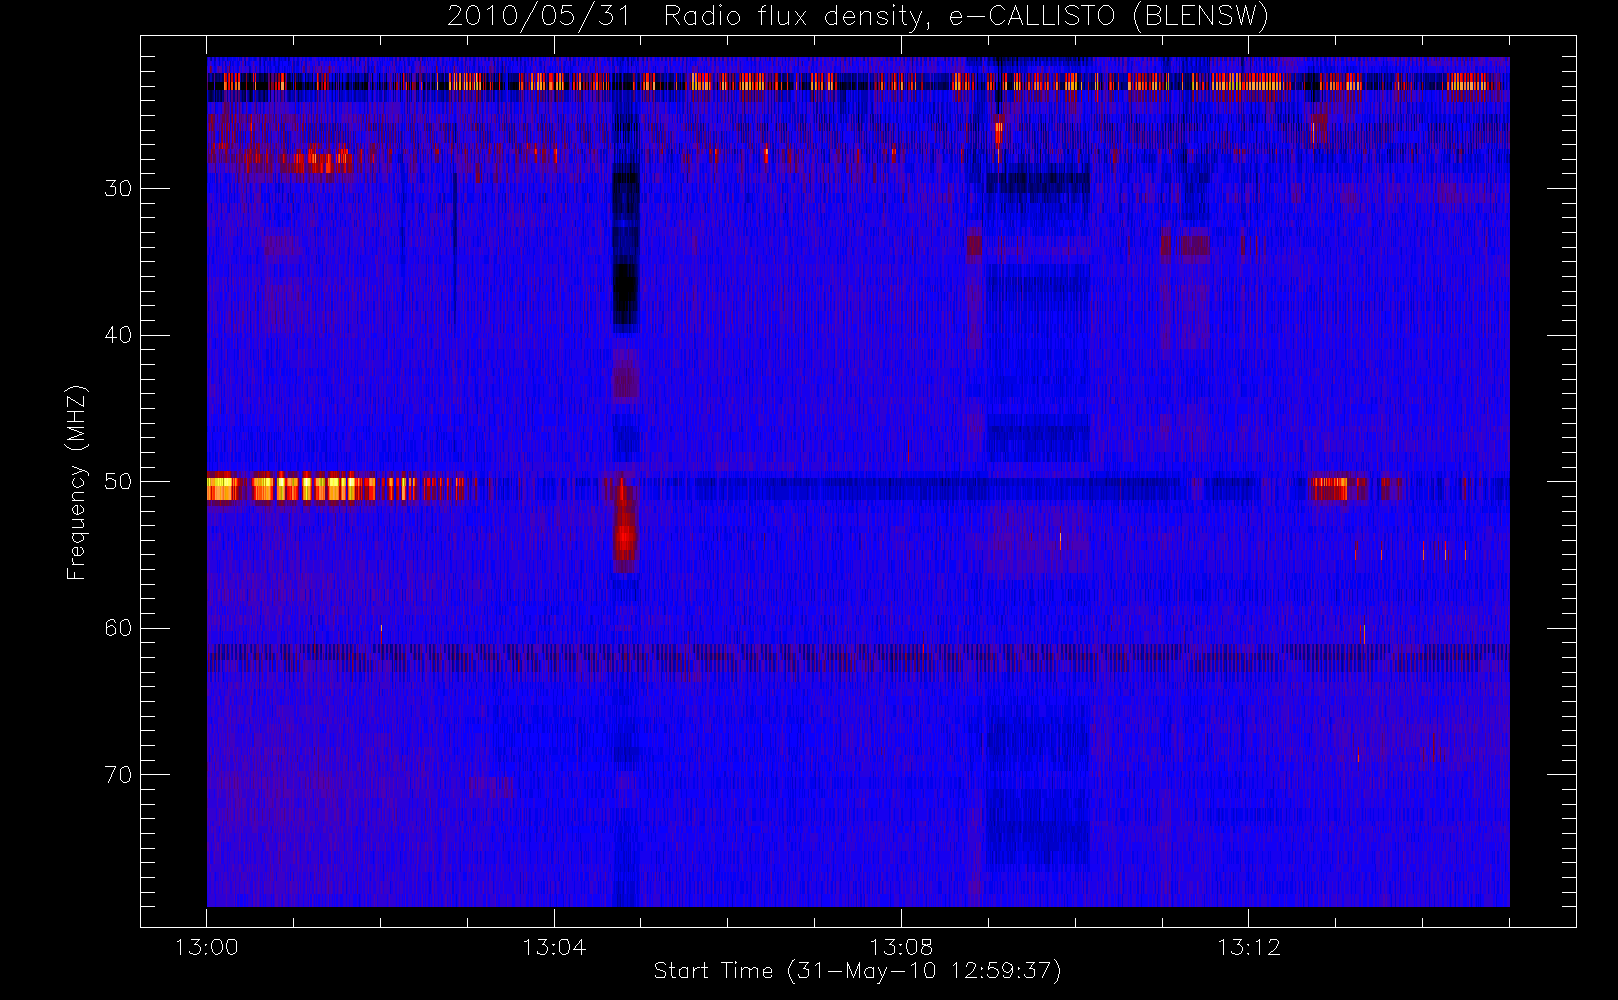The image size is (1618, 1000).
Task: Click the 'Frequency (MHZ)' axis label
Action: click(x=76, y=482)
